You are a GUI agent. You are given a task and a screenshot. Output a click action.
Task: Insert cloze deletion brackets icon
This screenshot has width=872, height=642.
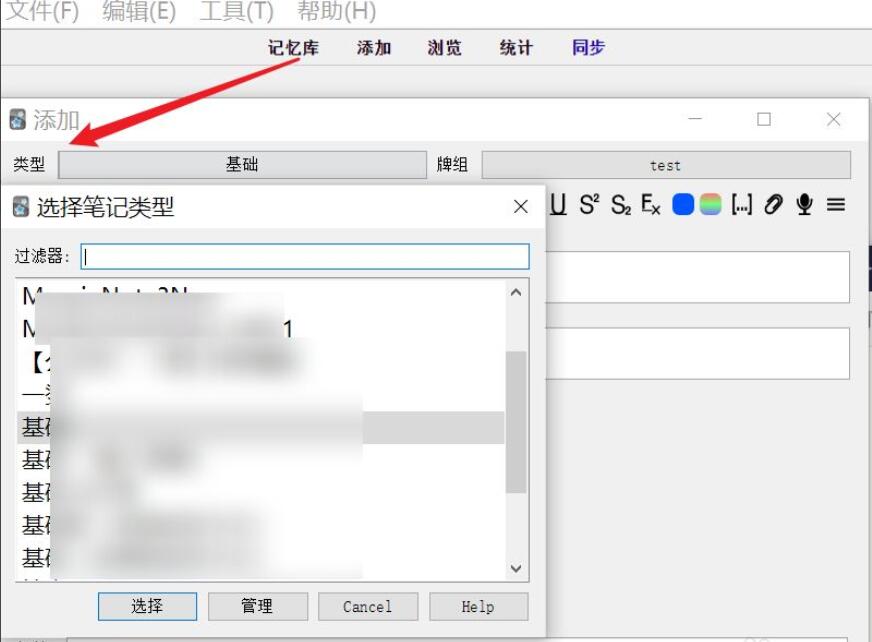(741, 205)
